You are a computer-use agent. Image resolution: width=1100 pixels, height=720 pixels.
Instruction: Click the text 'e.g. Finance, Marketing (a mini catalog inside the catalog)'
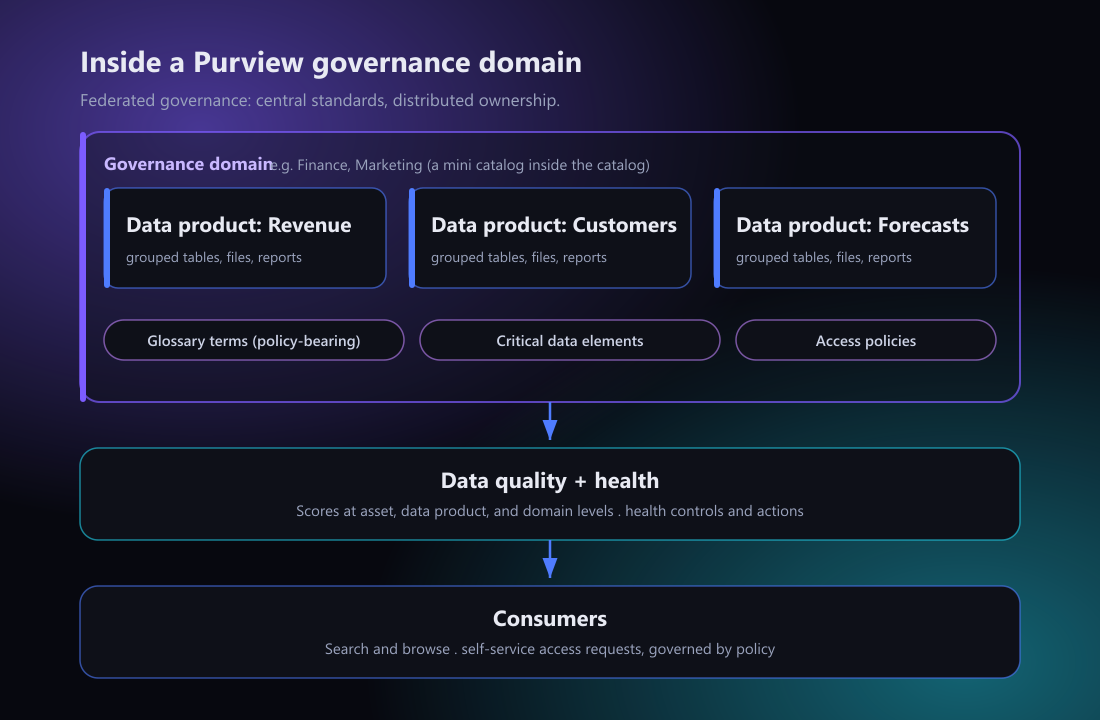[460, 166]
